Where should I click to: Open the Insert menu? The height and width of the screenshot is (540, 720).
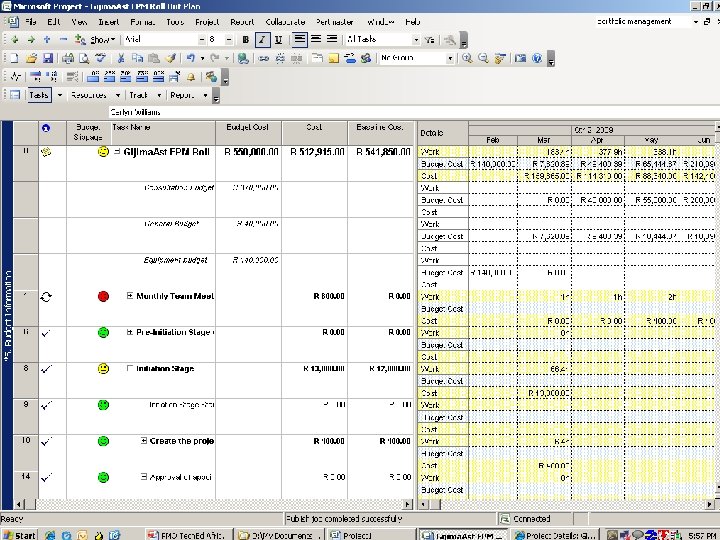pos(108,22)
